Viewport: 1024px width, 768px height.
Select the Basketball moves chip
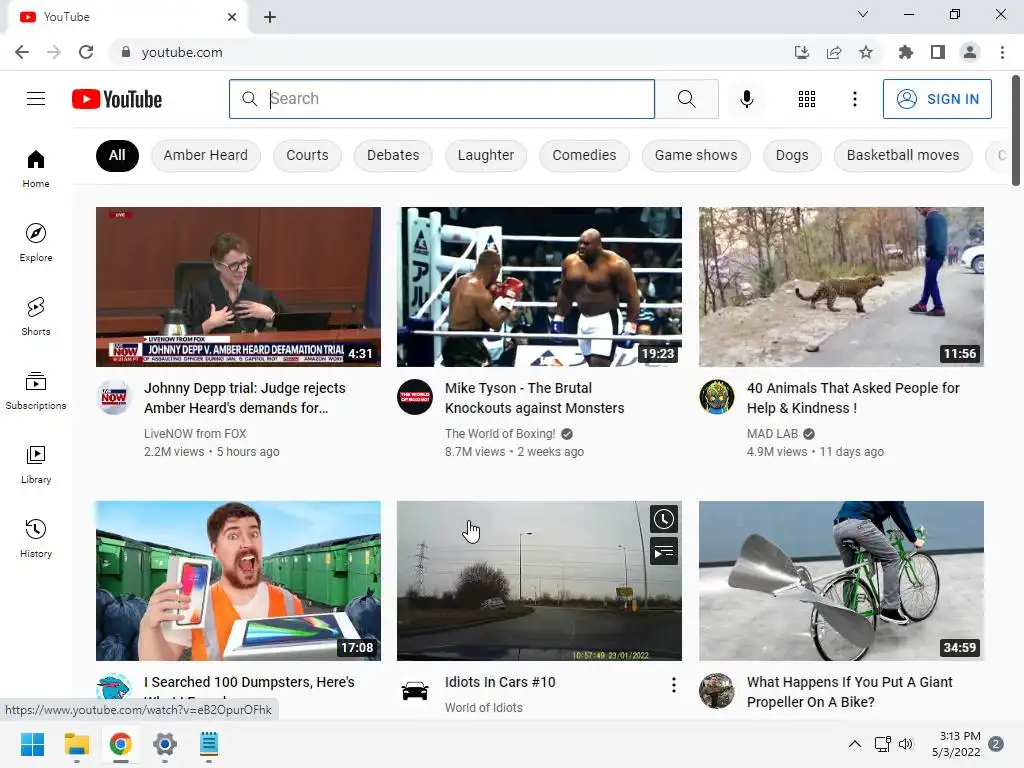[903, 155]
